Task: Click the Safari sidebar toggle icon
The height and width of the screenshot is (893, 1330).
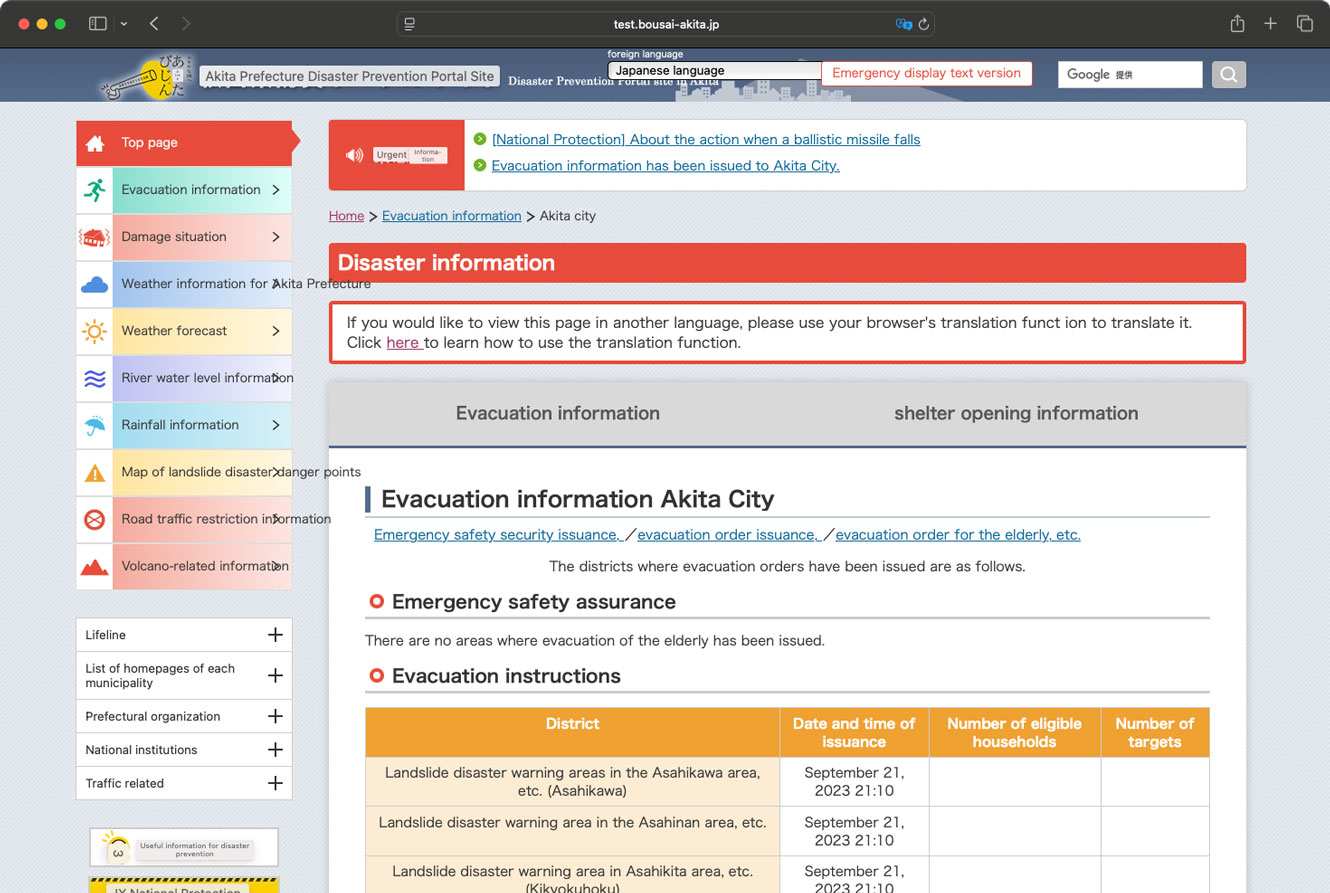Action: coord(98,23)
